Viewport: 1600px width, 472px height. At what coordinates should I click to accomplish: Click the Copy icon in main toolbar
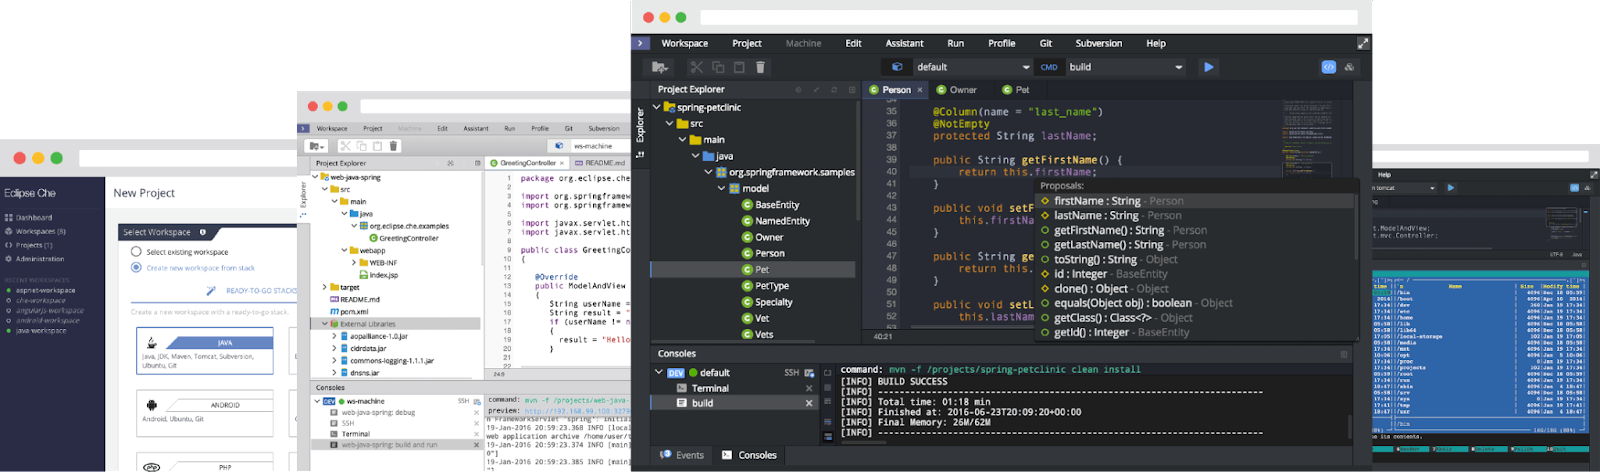[718, 67]
